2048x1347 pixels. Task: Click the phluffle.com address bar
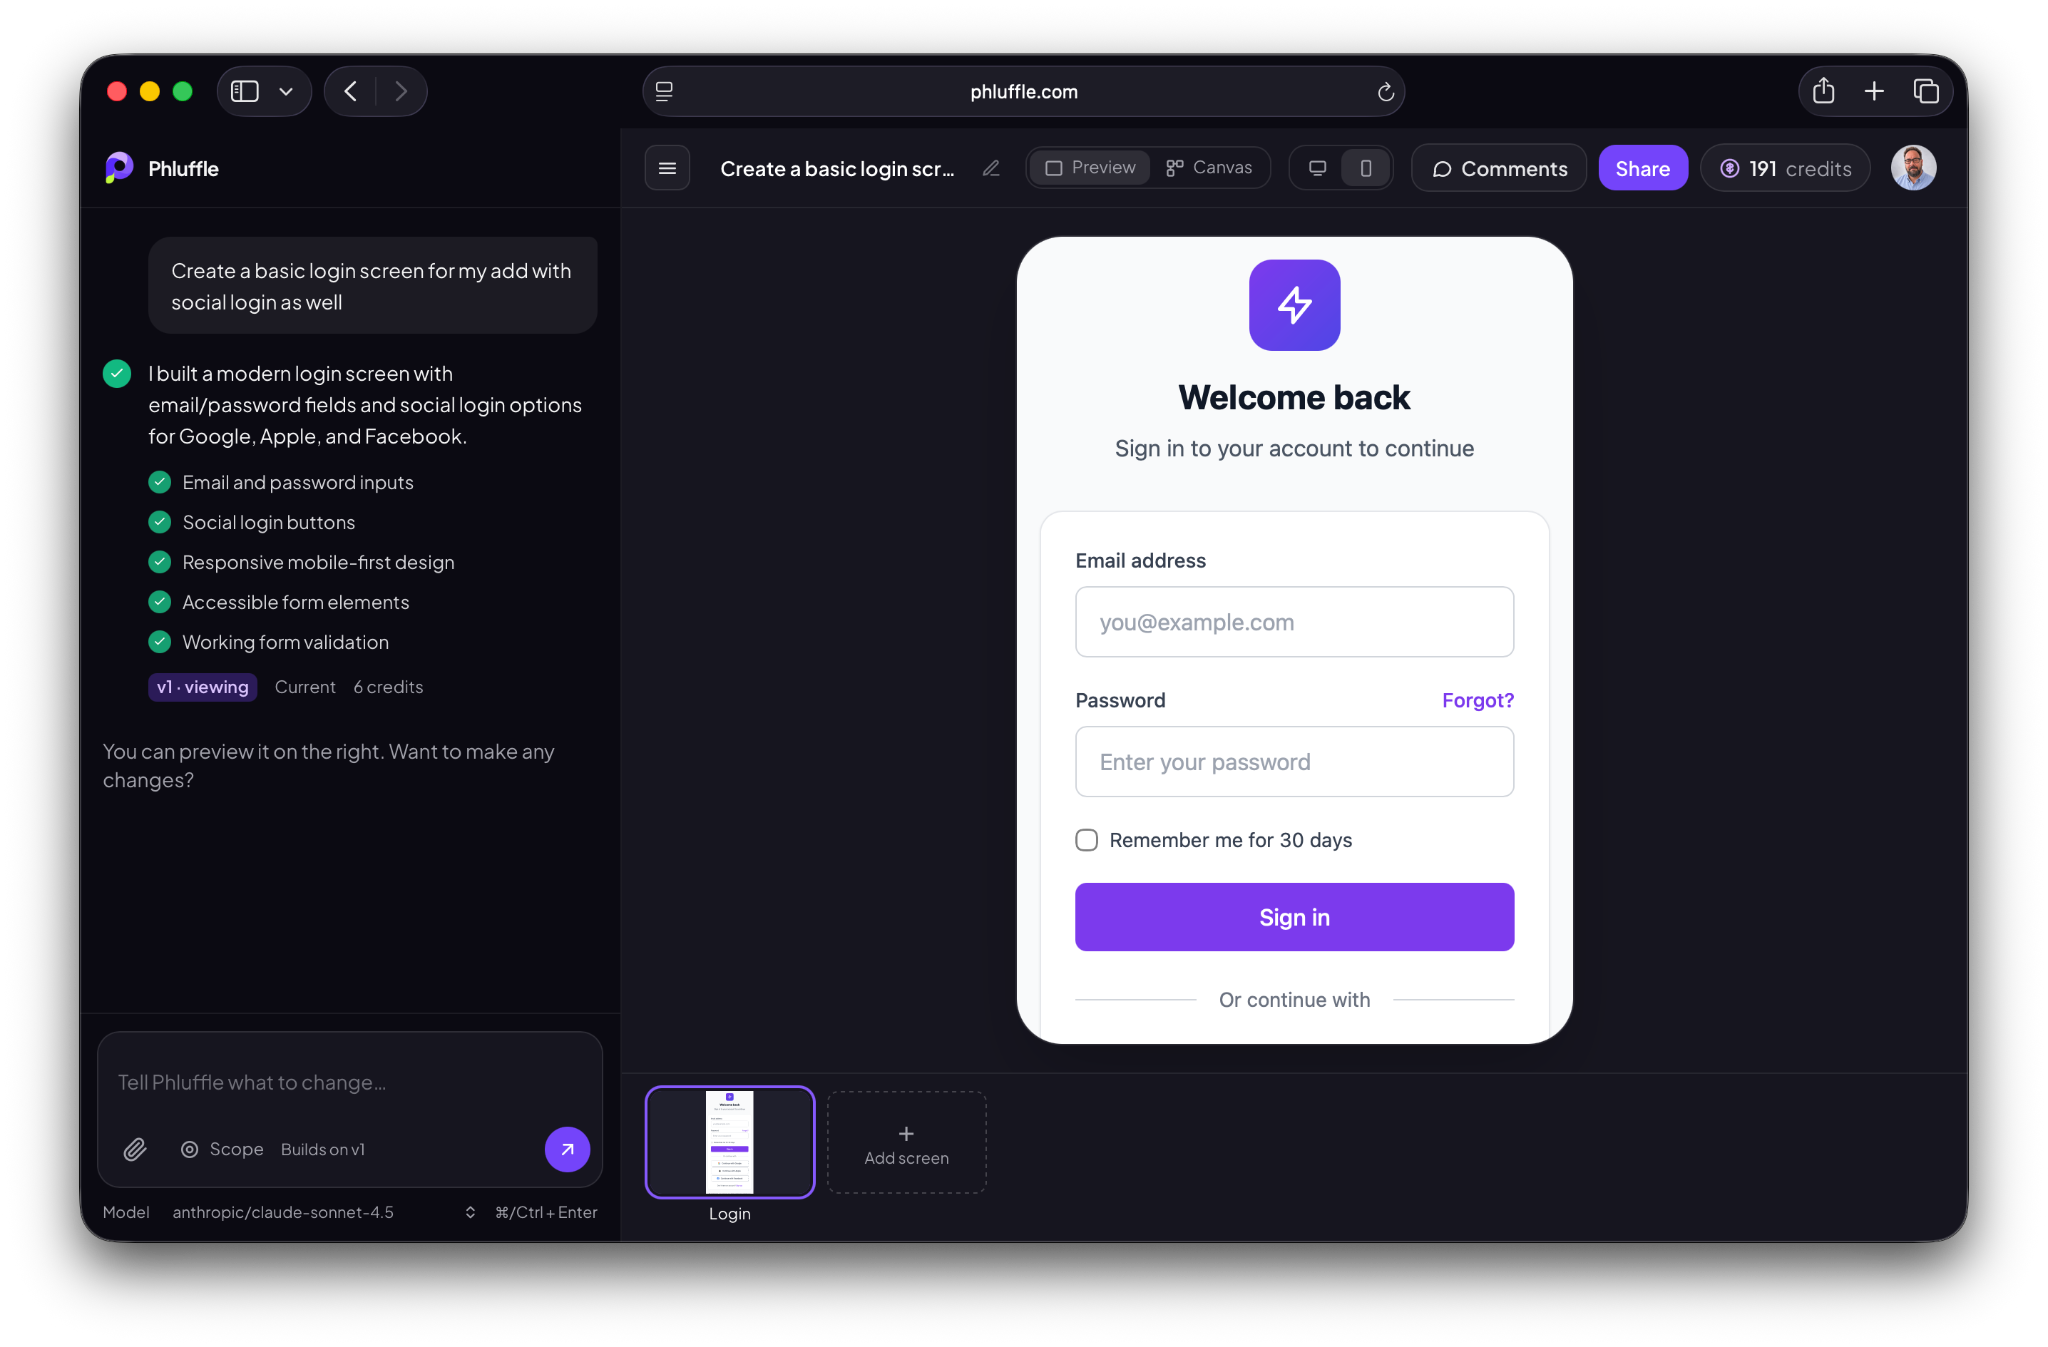pos(1024,92)
